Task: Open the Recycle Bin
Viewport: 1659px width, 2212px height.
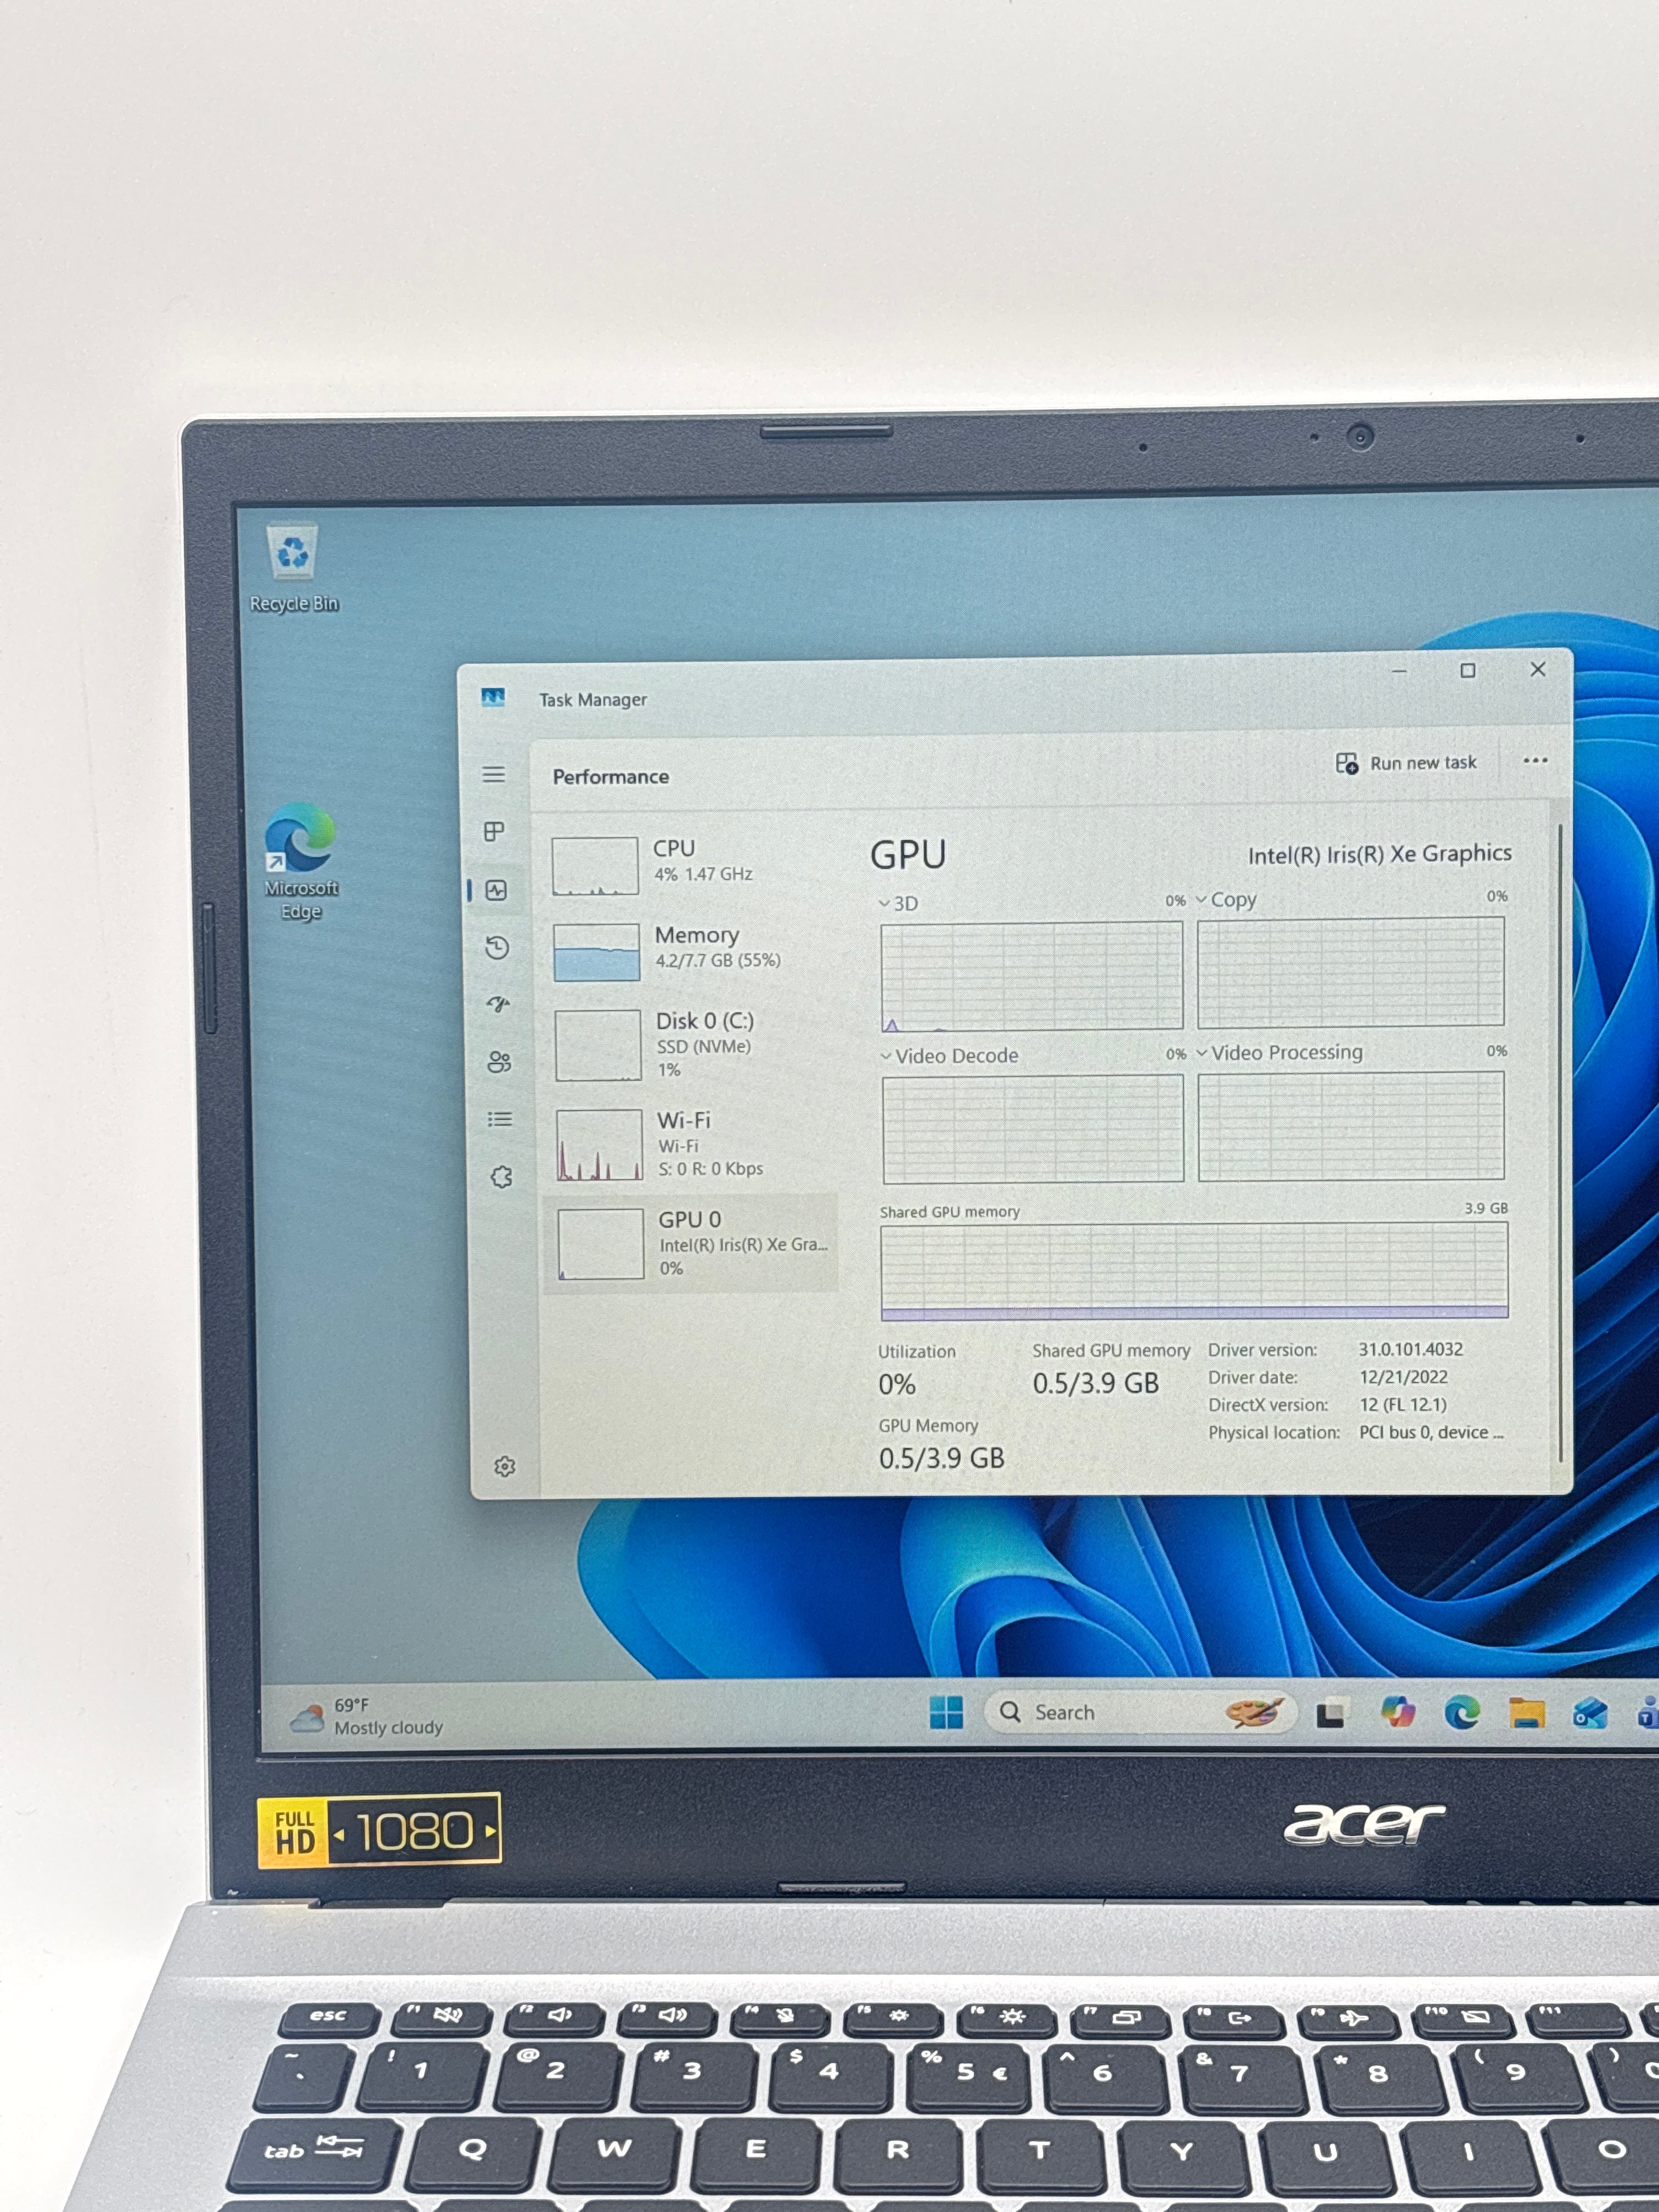Action: click(x=293, y=551)
